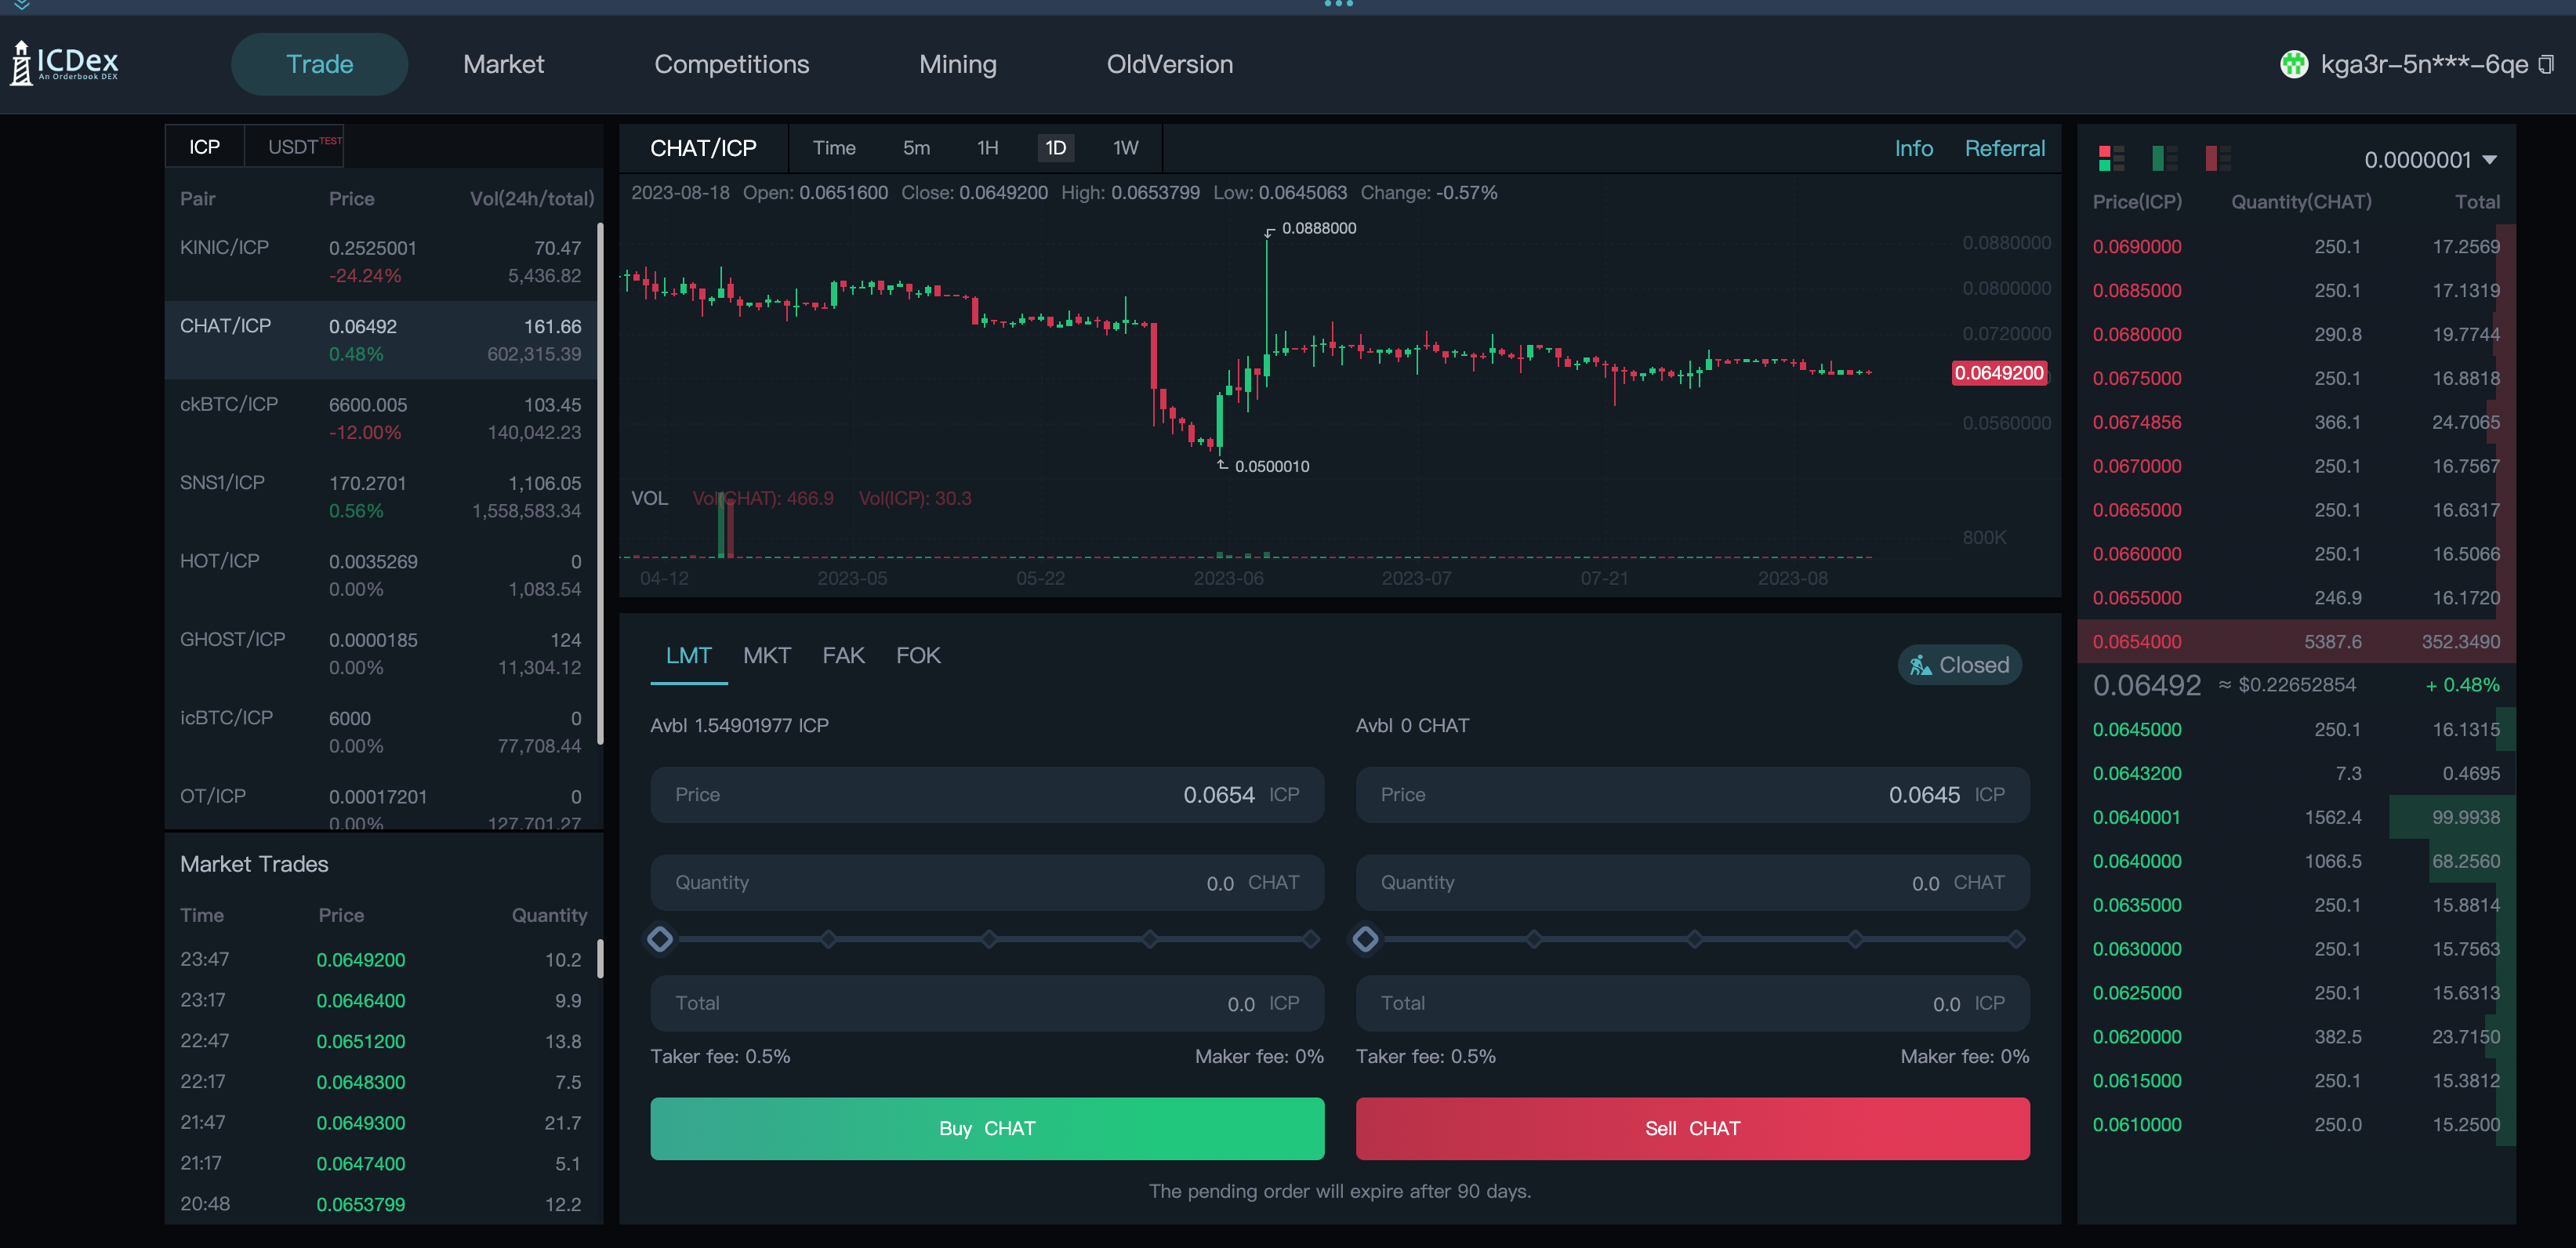This screenshot has width=2576, height=1248.
Task: Click the Closed orders button
Action: (1958, 665)
